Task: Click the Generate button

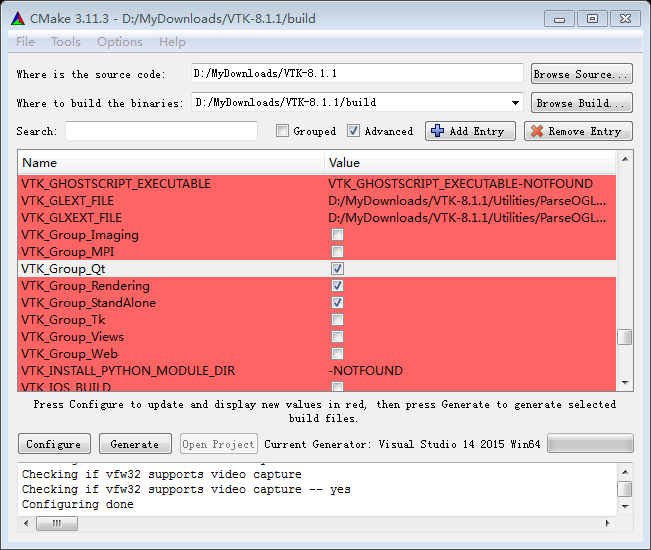Action: pos(135,444)
